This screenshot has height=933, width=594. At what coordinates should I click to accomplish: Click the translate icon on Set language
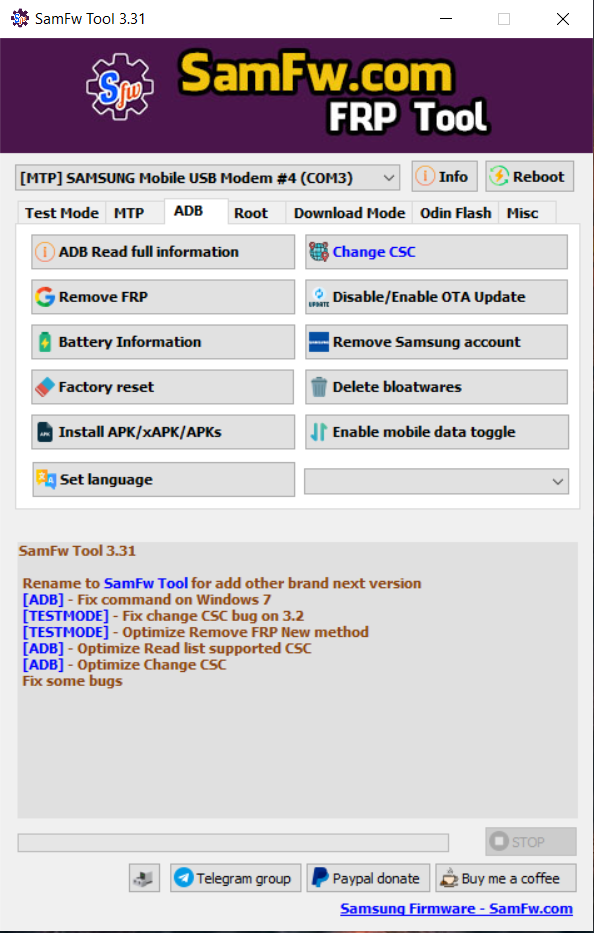46,480
